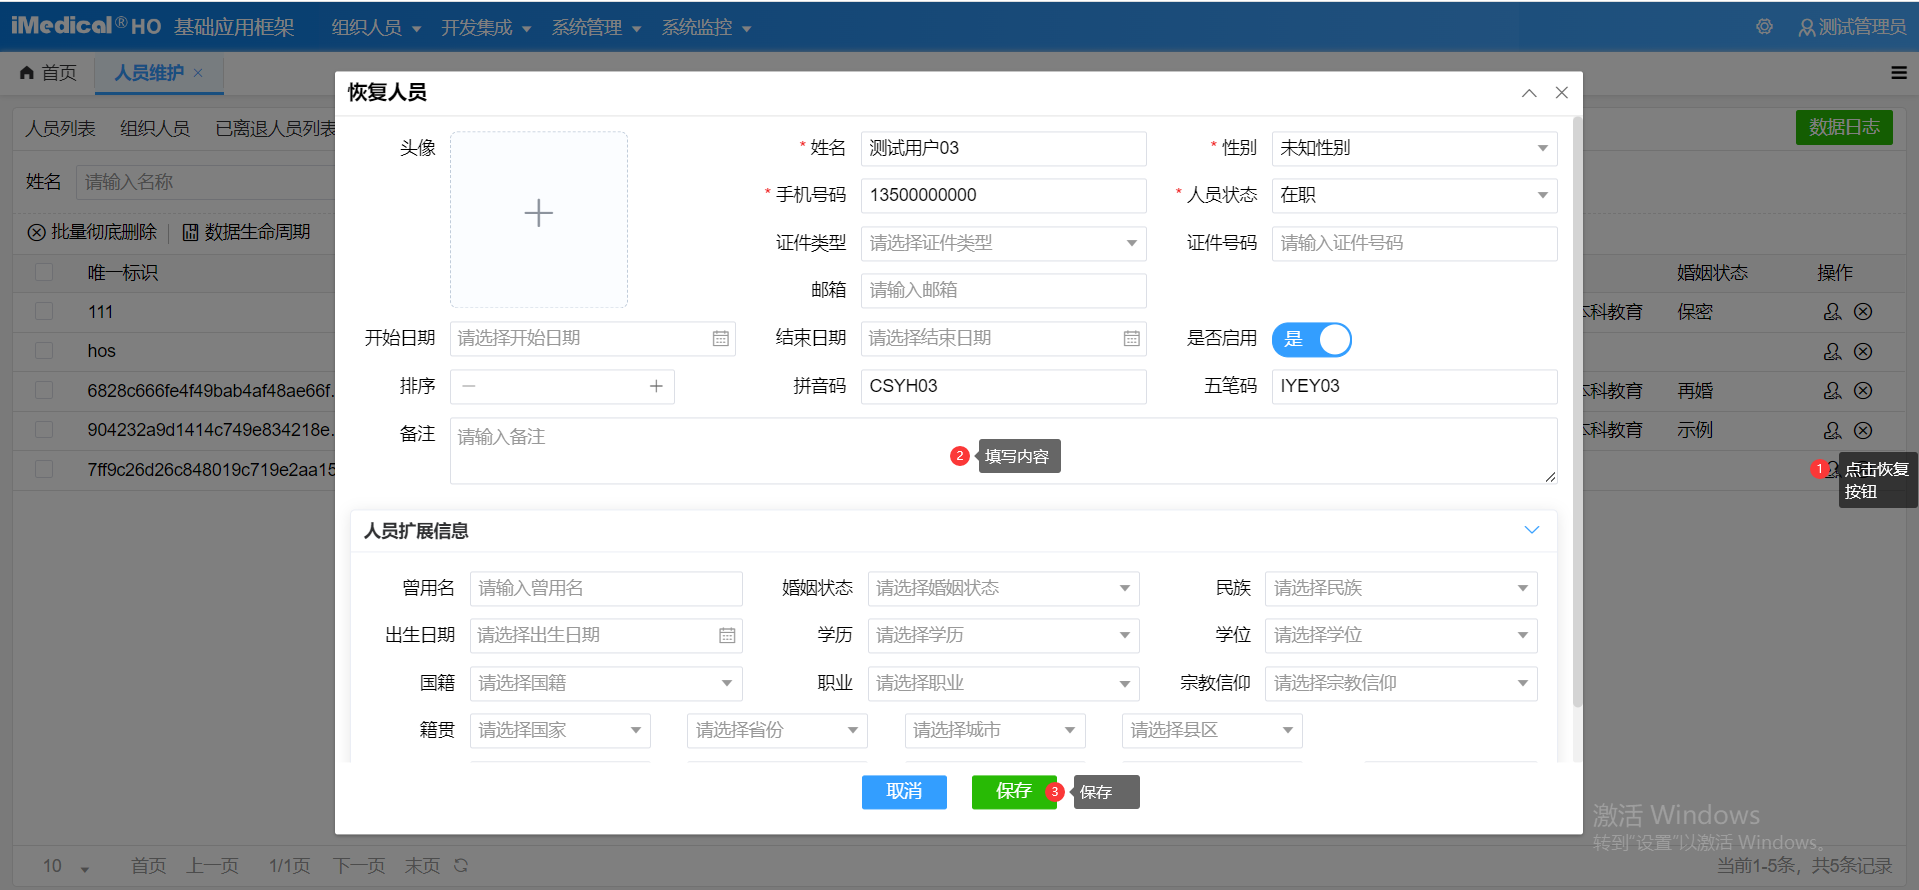The height and width of the screenshot is (890, 1919).
Task: Click the 测试管理员 user icon
Action: tap(1806, 28)
